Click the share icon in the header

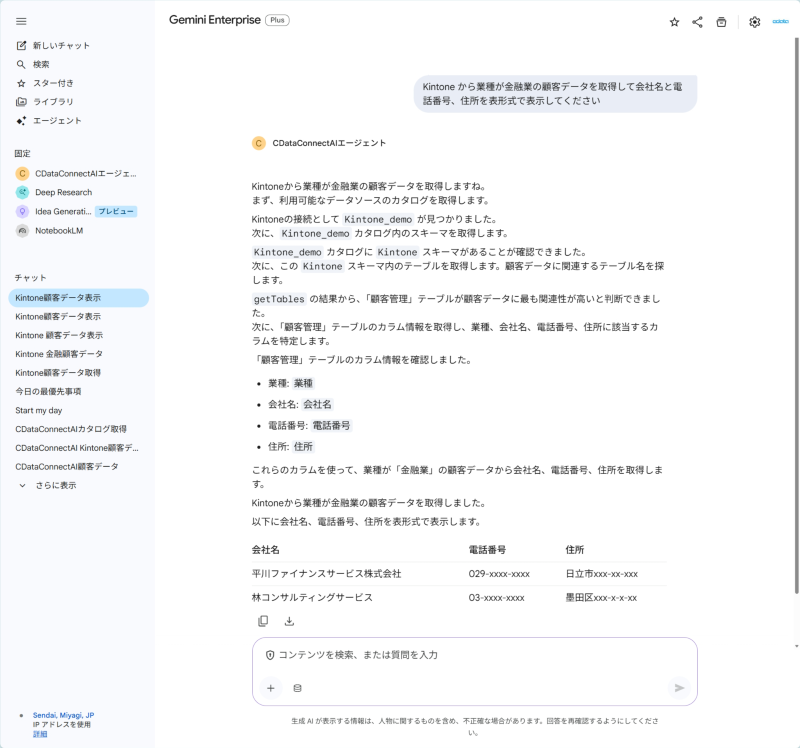697,22
